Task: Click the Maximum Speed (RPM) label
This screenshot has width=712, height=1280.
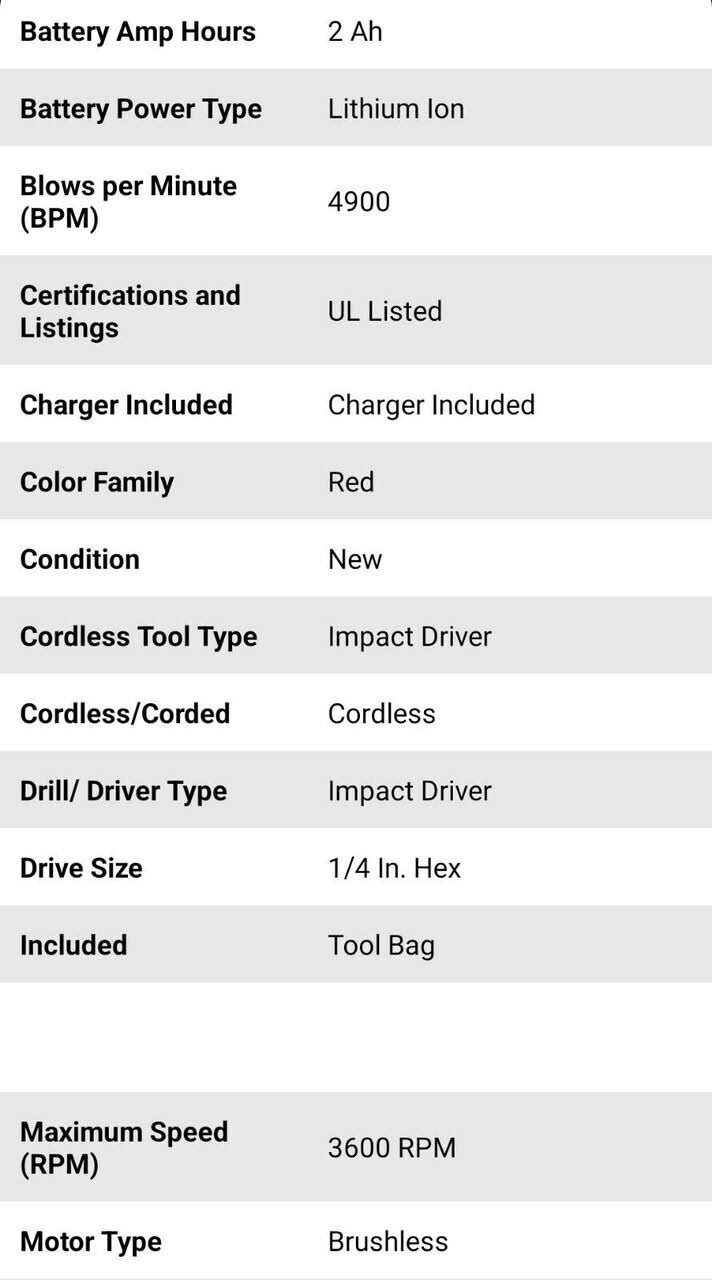Action: click(124, 1148)
